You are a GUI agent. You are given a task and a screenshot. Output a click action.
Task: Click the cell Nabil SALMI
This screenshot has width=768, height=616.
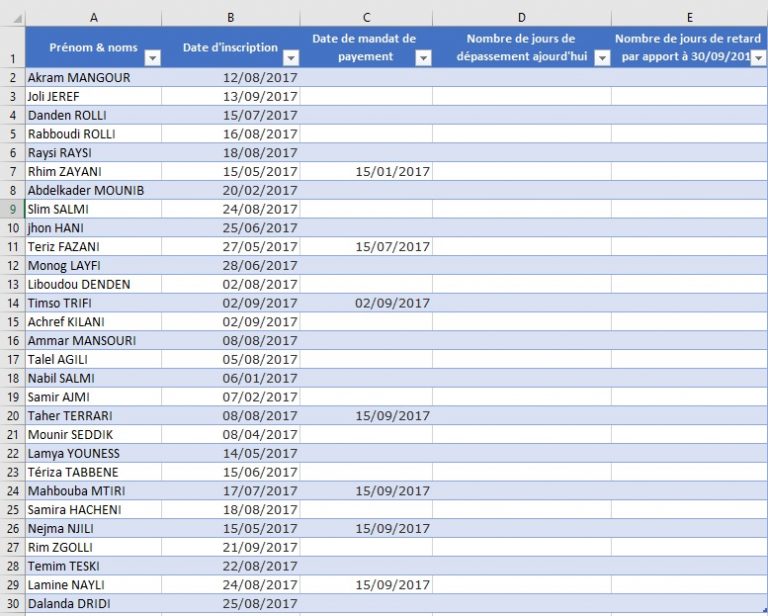pyautogui.click(x=94, y=379)
